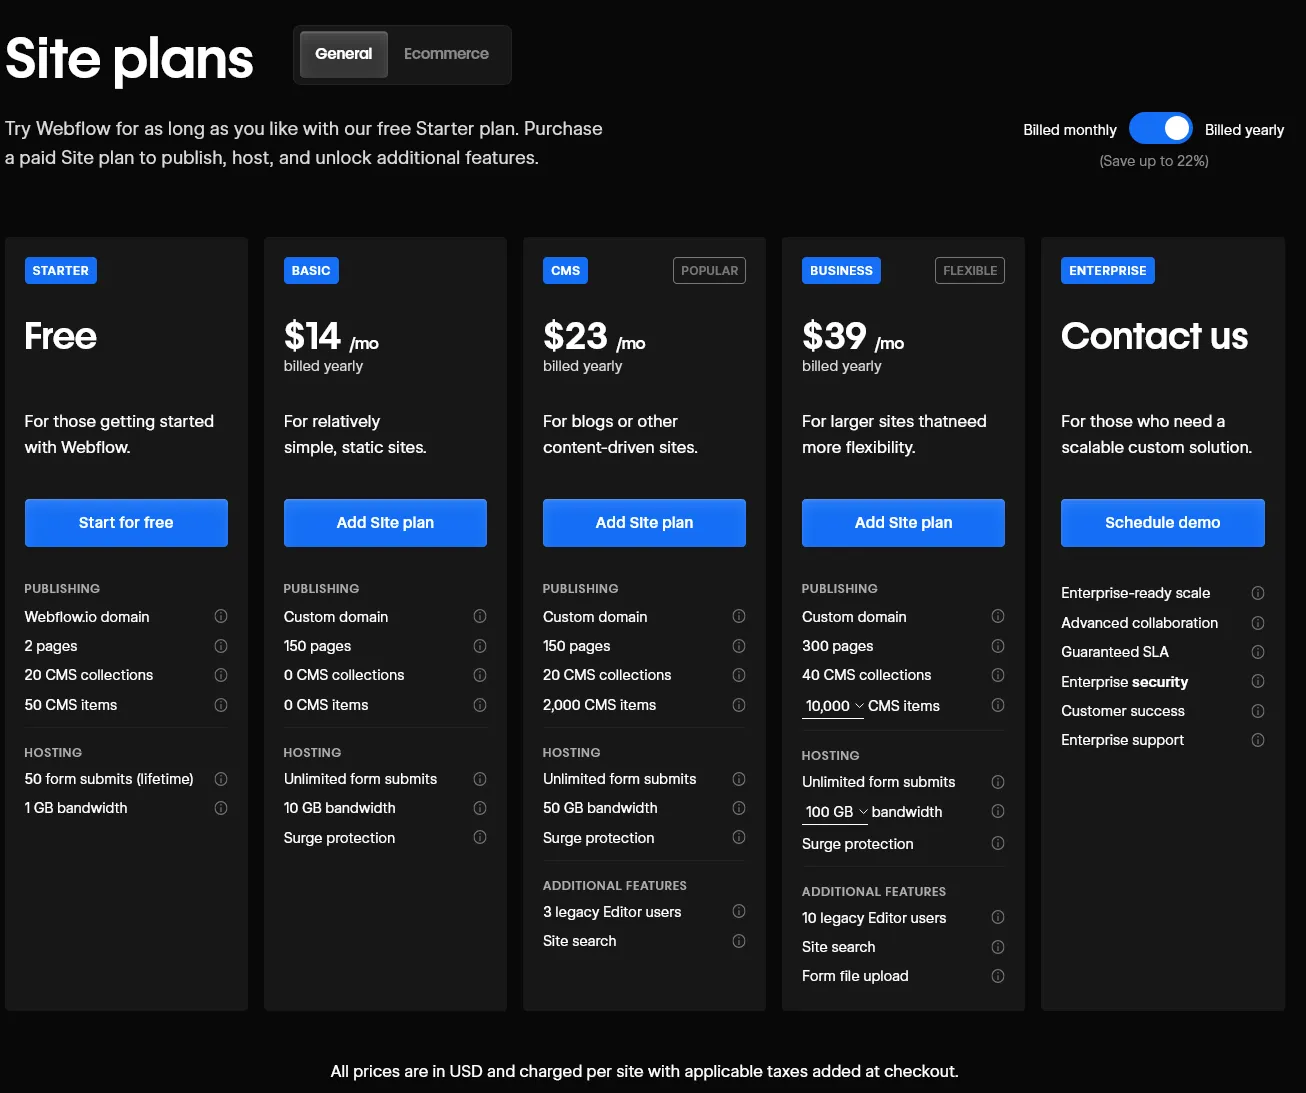Click the USD pricing disclaimer text
This screenshot has height=1093, width=1306.
click(x=644, y=1071)
